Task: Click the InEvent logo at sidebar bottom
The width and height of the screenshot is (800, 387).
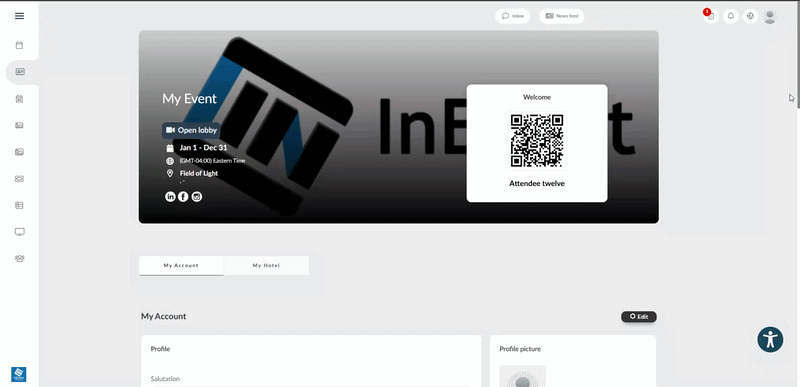Action: [x=19, y=374]
